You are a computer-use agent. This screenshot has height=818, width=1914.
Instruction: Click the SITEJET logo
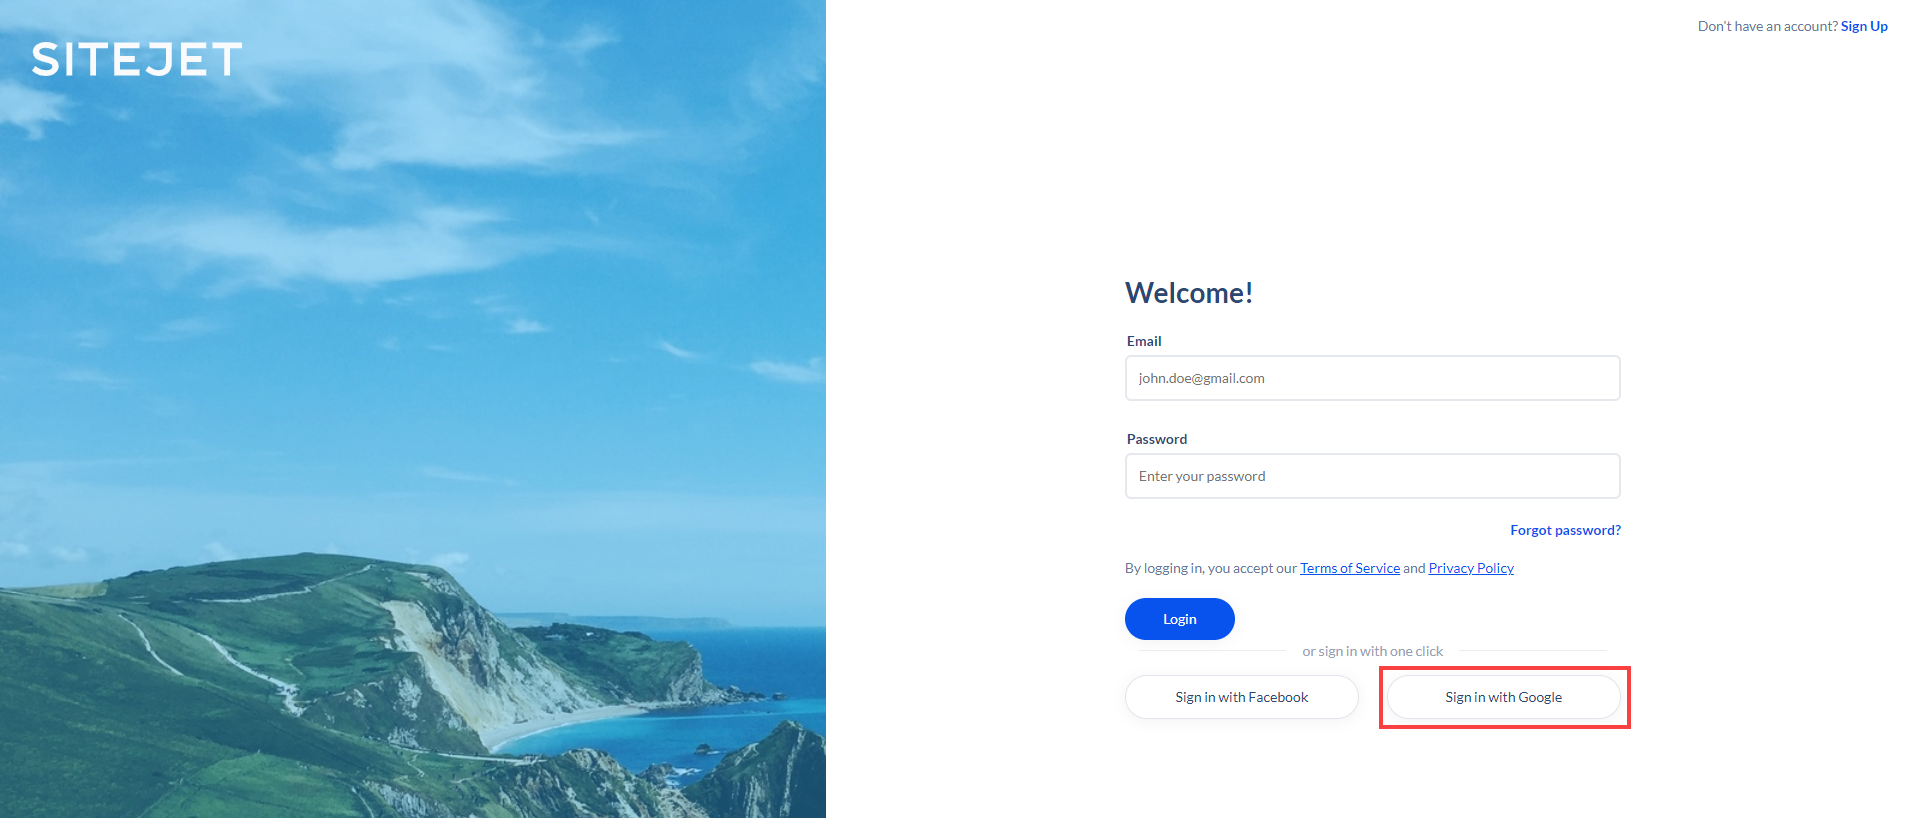(x=137, y=60)
